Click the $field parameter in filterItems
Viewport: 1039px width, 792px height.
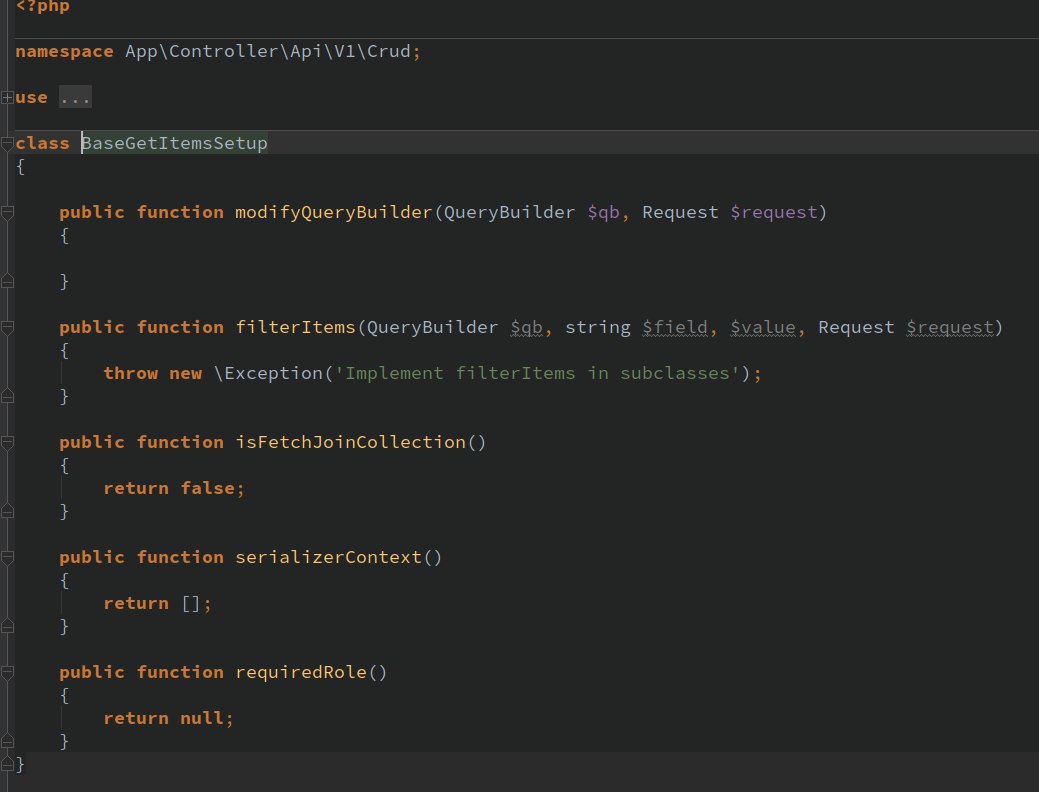(x=675, y=327)
